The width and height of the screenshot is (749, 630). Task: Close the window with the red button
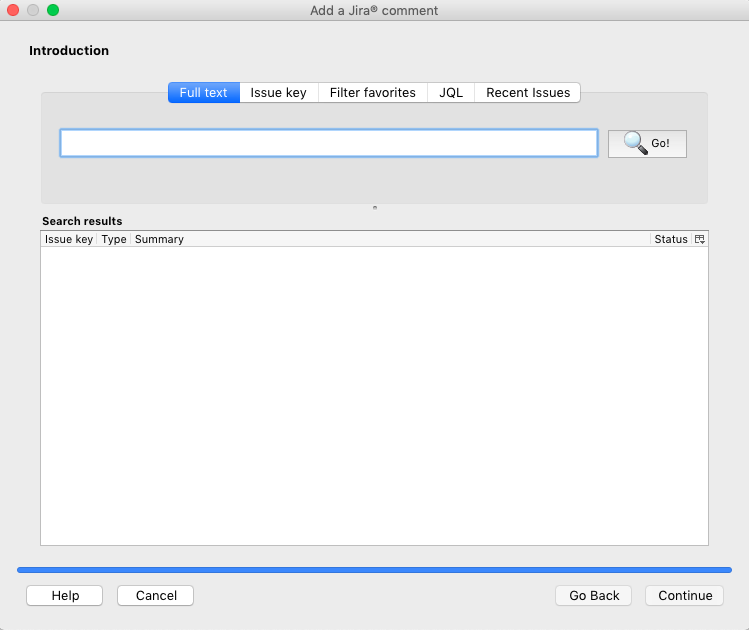(x=13, y=10)
